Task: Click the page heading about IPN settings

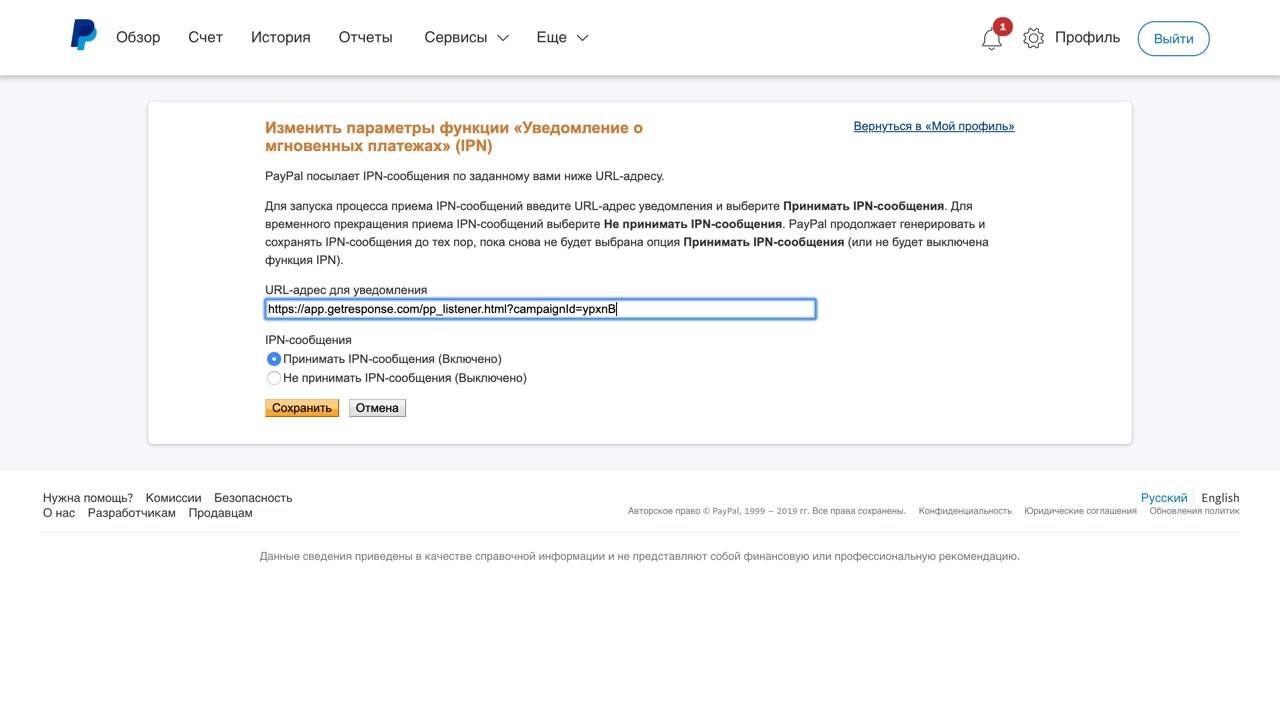Action: coord(454,137)
